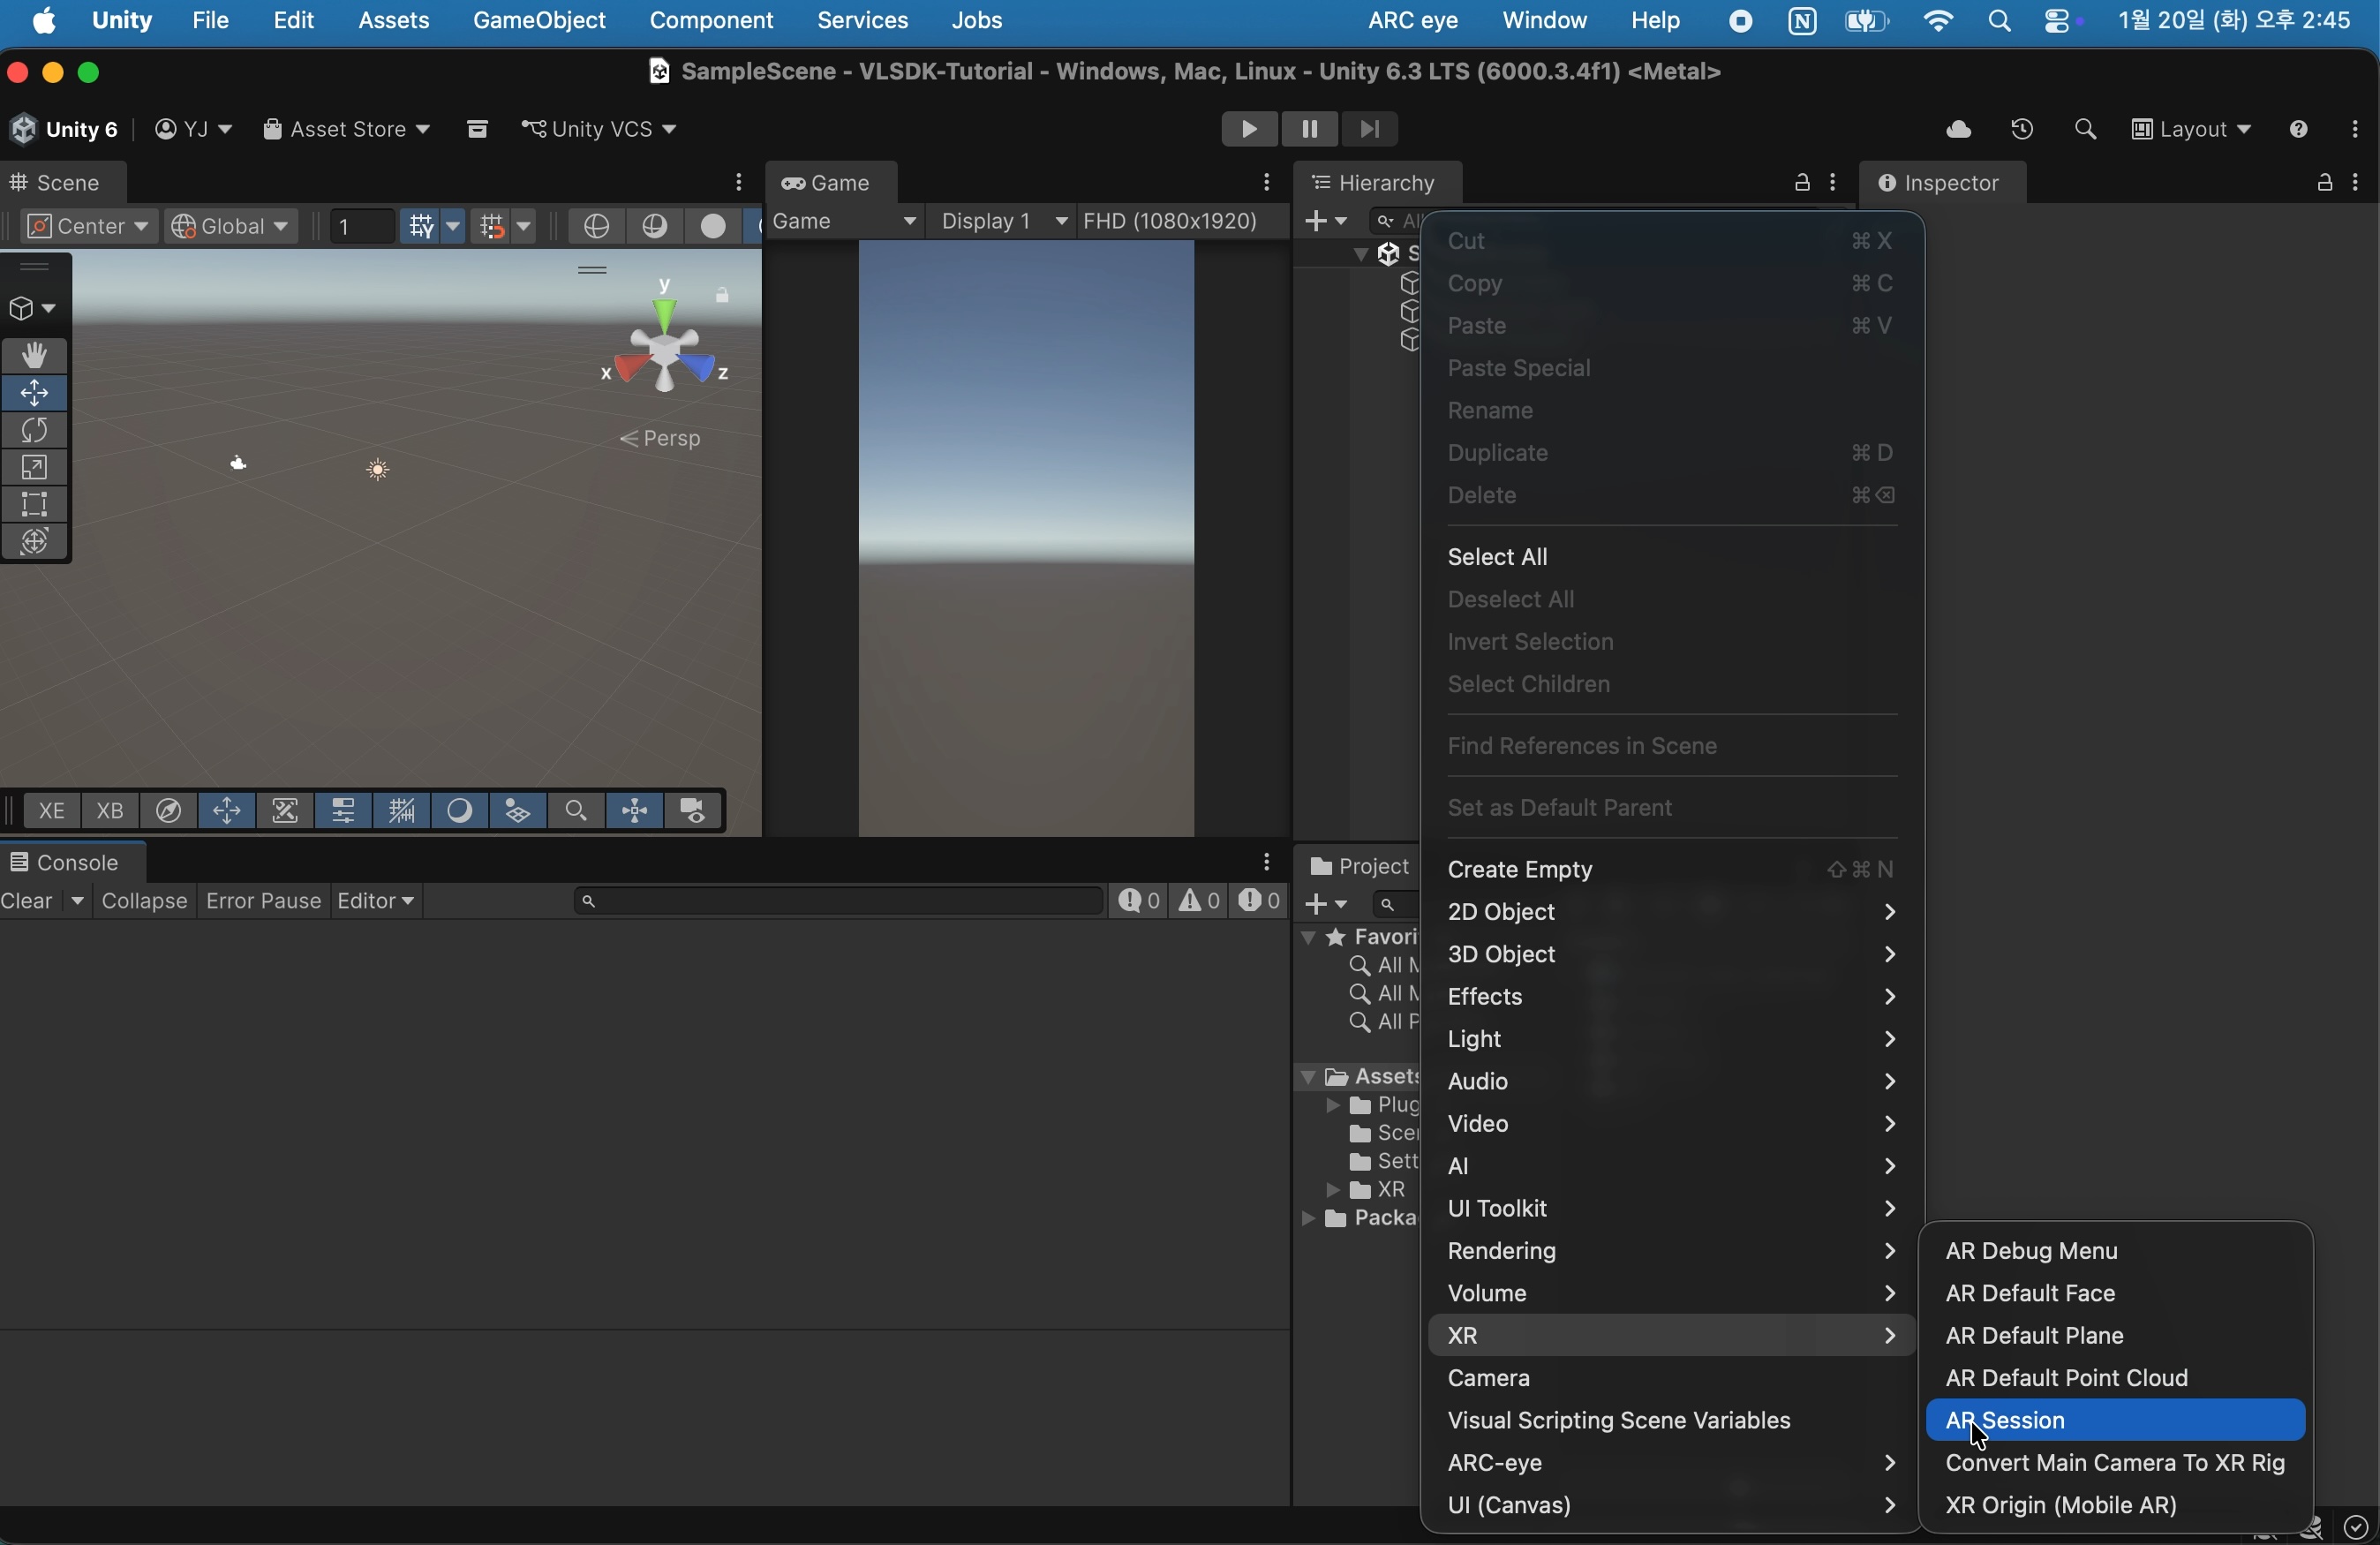Click Create Empty in context menu

click(x=1520, y=870)
